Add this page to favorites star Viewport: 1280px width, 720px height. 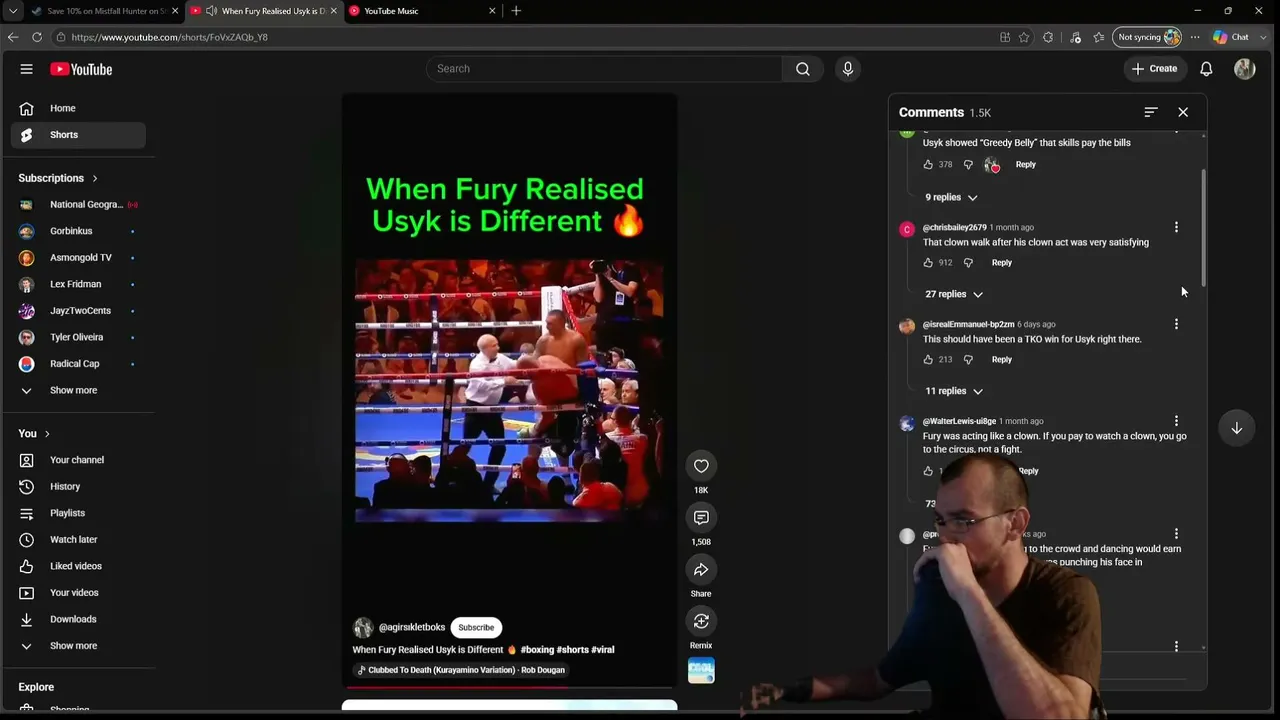[x=1024, y=37]
